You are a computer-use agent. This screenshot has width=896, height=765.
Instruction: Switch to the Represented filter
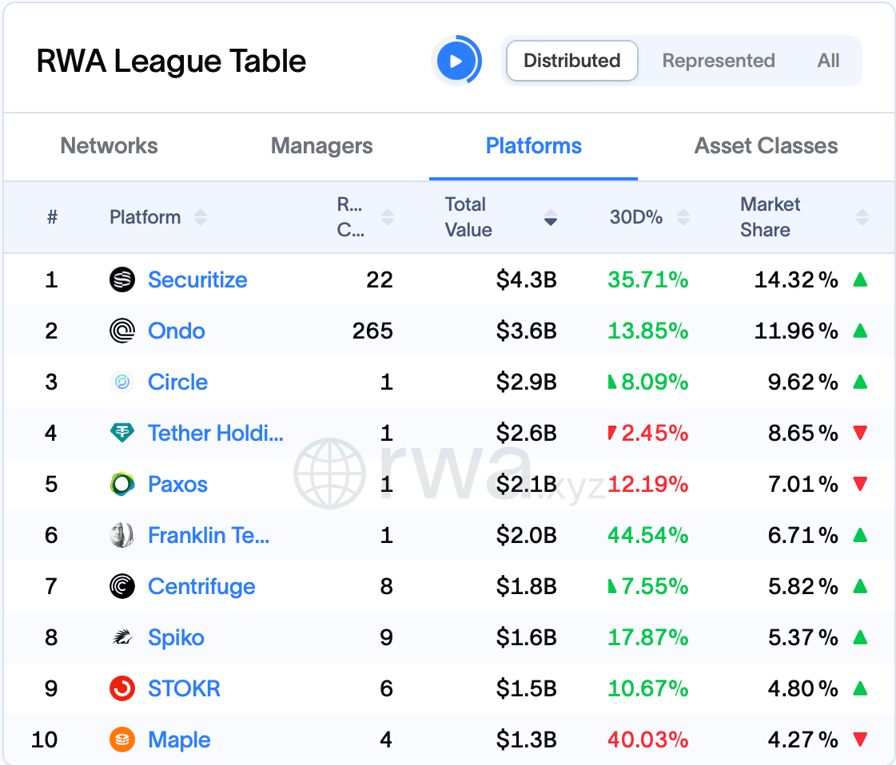pos(718,60)
